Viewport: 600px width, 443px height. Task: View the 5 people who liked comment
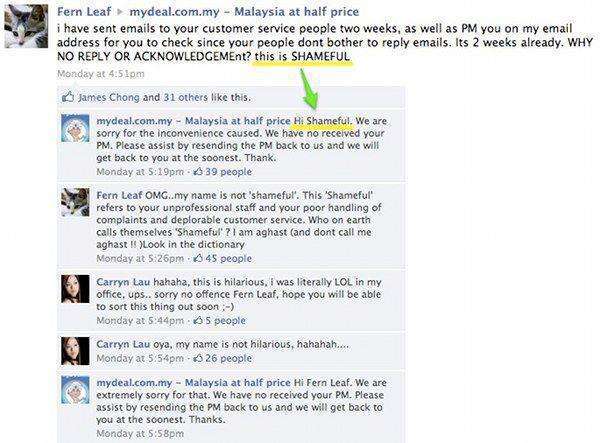225,320
